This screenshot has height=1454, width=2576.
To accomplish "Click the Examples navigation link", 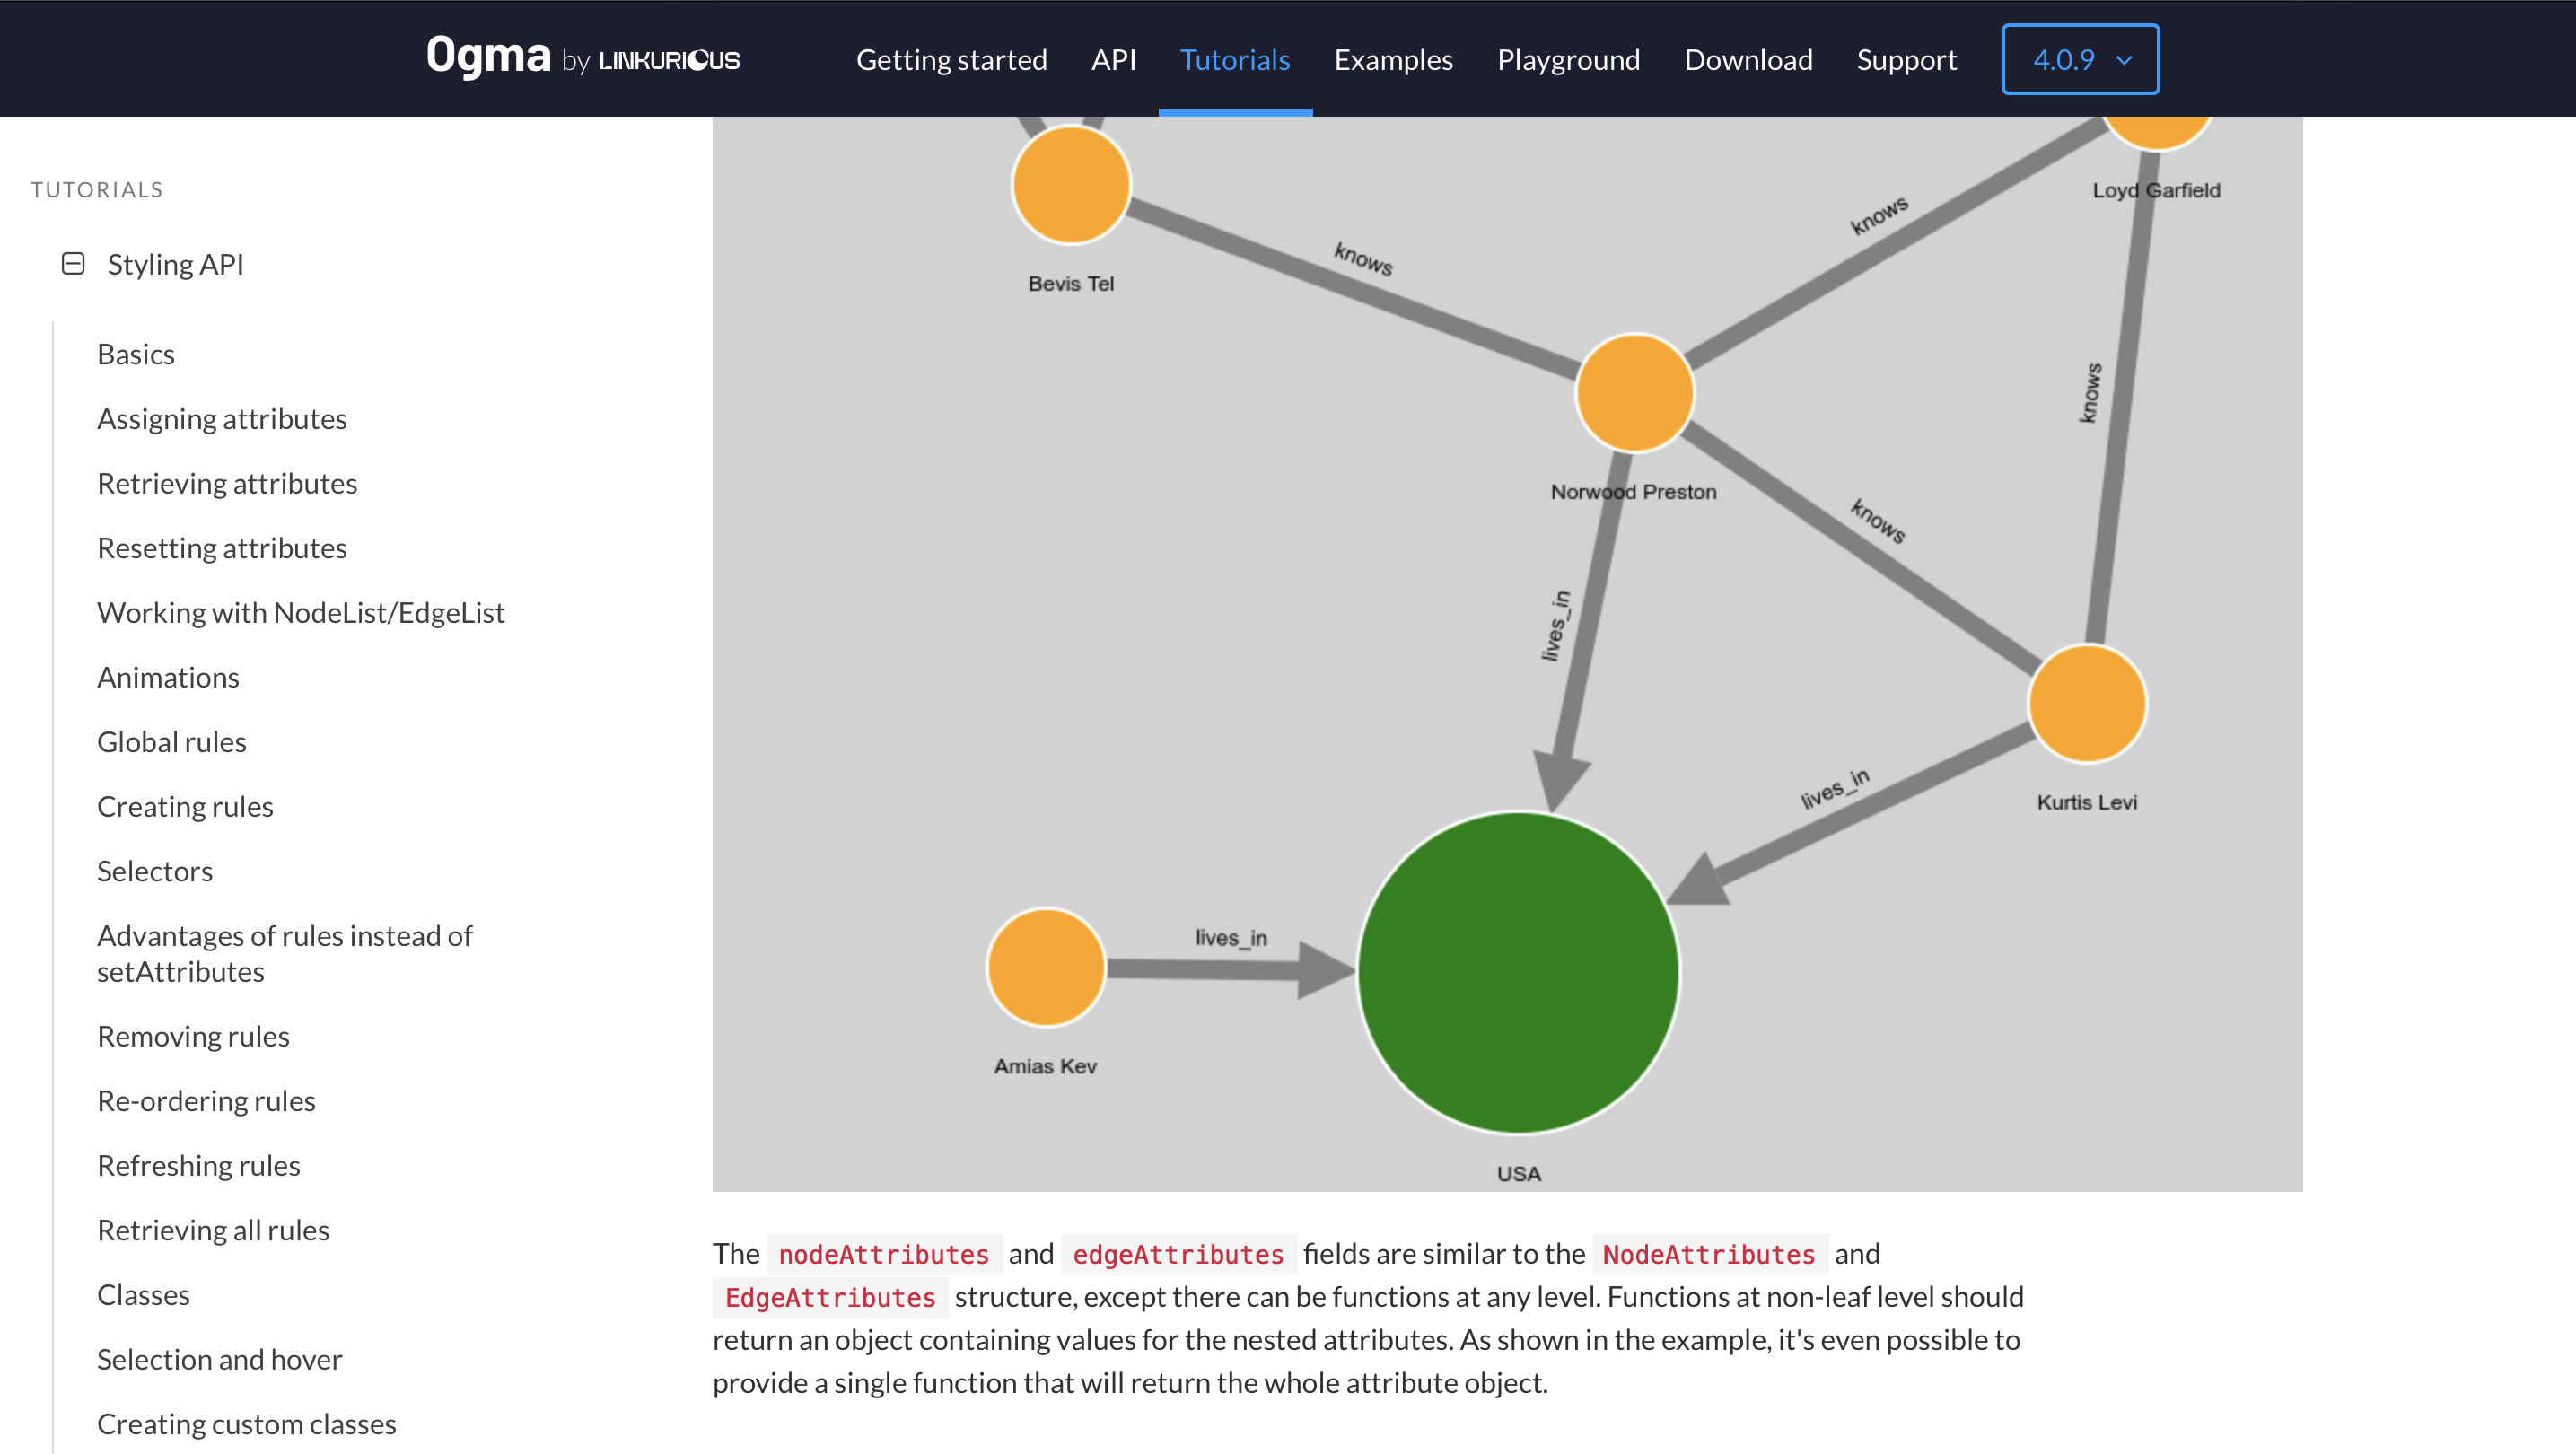I will [1392, 58].
